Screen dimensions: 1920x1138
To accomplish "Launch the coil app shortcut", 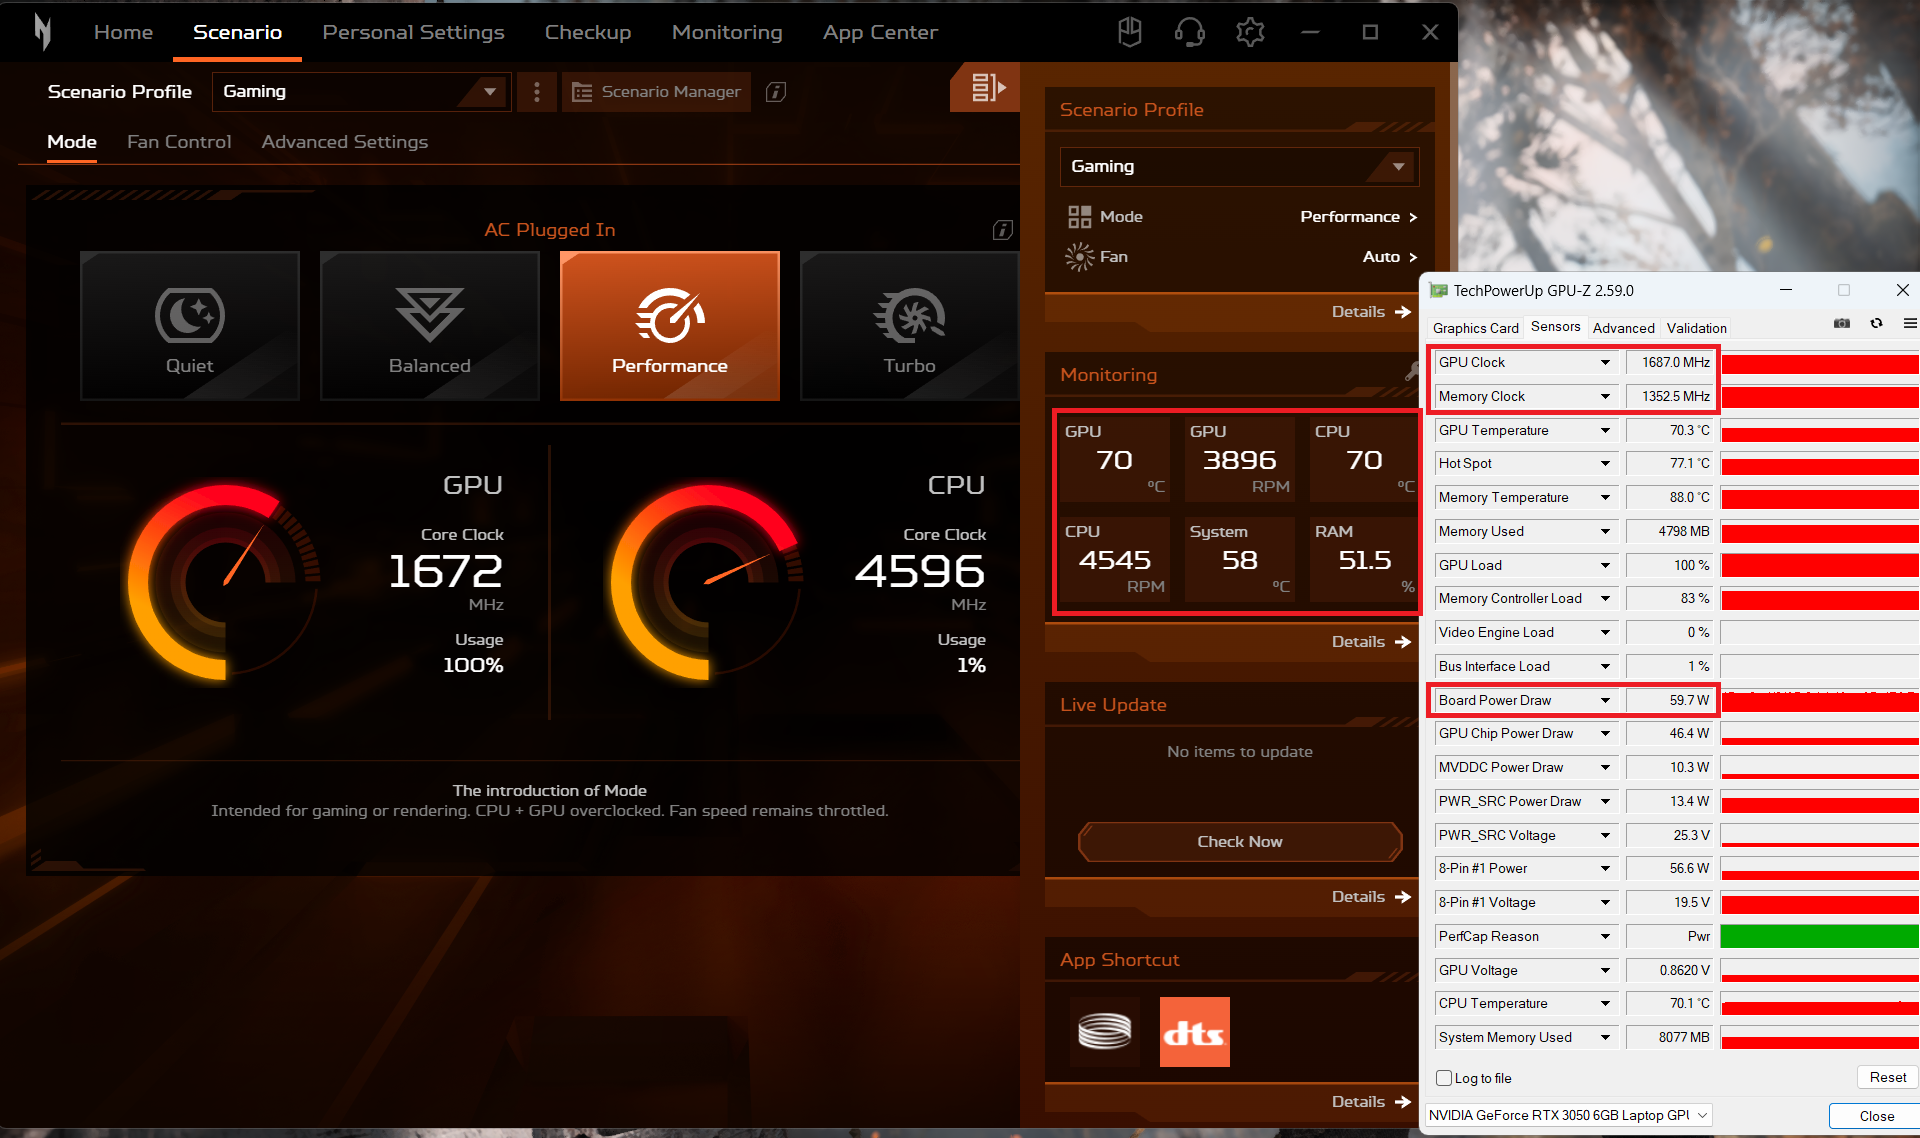I will coord(1105,1031).
